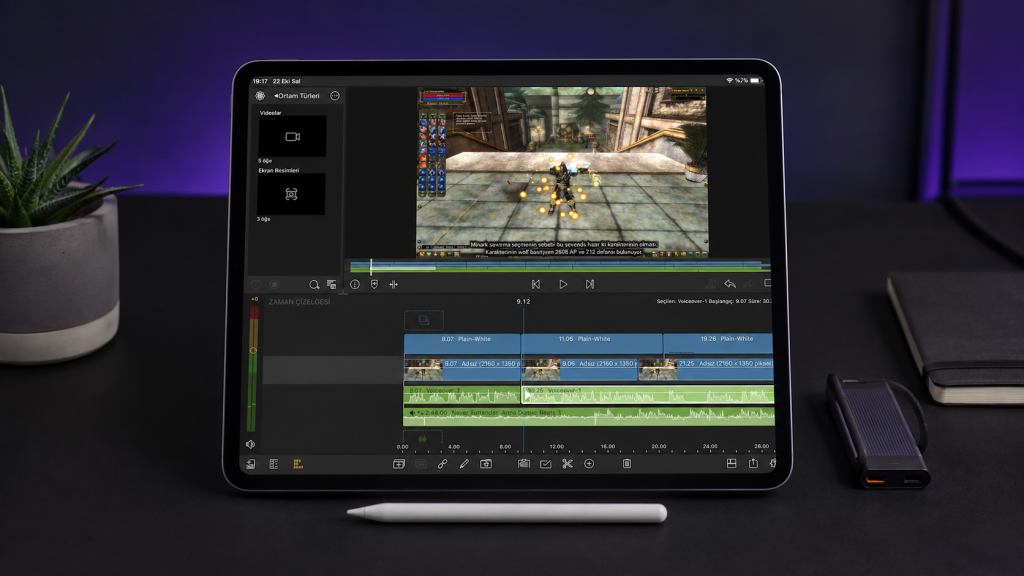This screenshot has width=1024, height=576.
Task: Select the 11.06 Plain-White title clip
Action: pos(592,344)
